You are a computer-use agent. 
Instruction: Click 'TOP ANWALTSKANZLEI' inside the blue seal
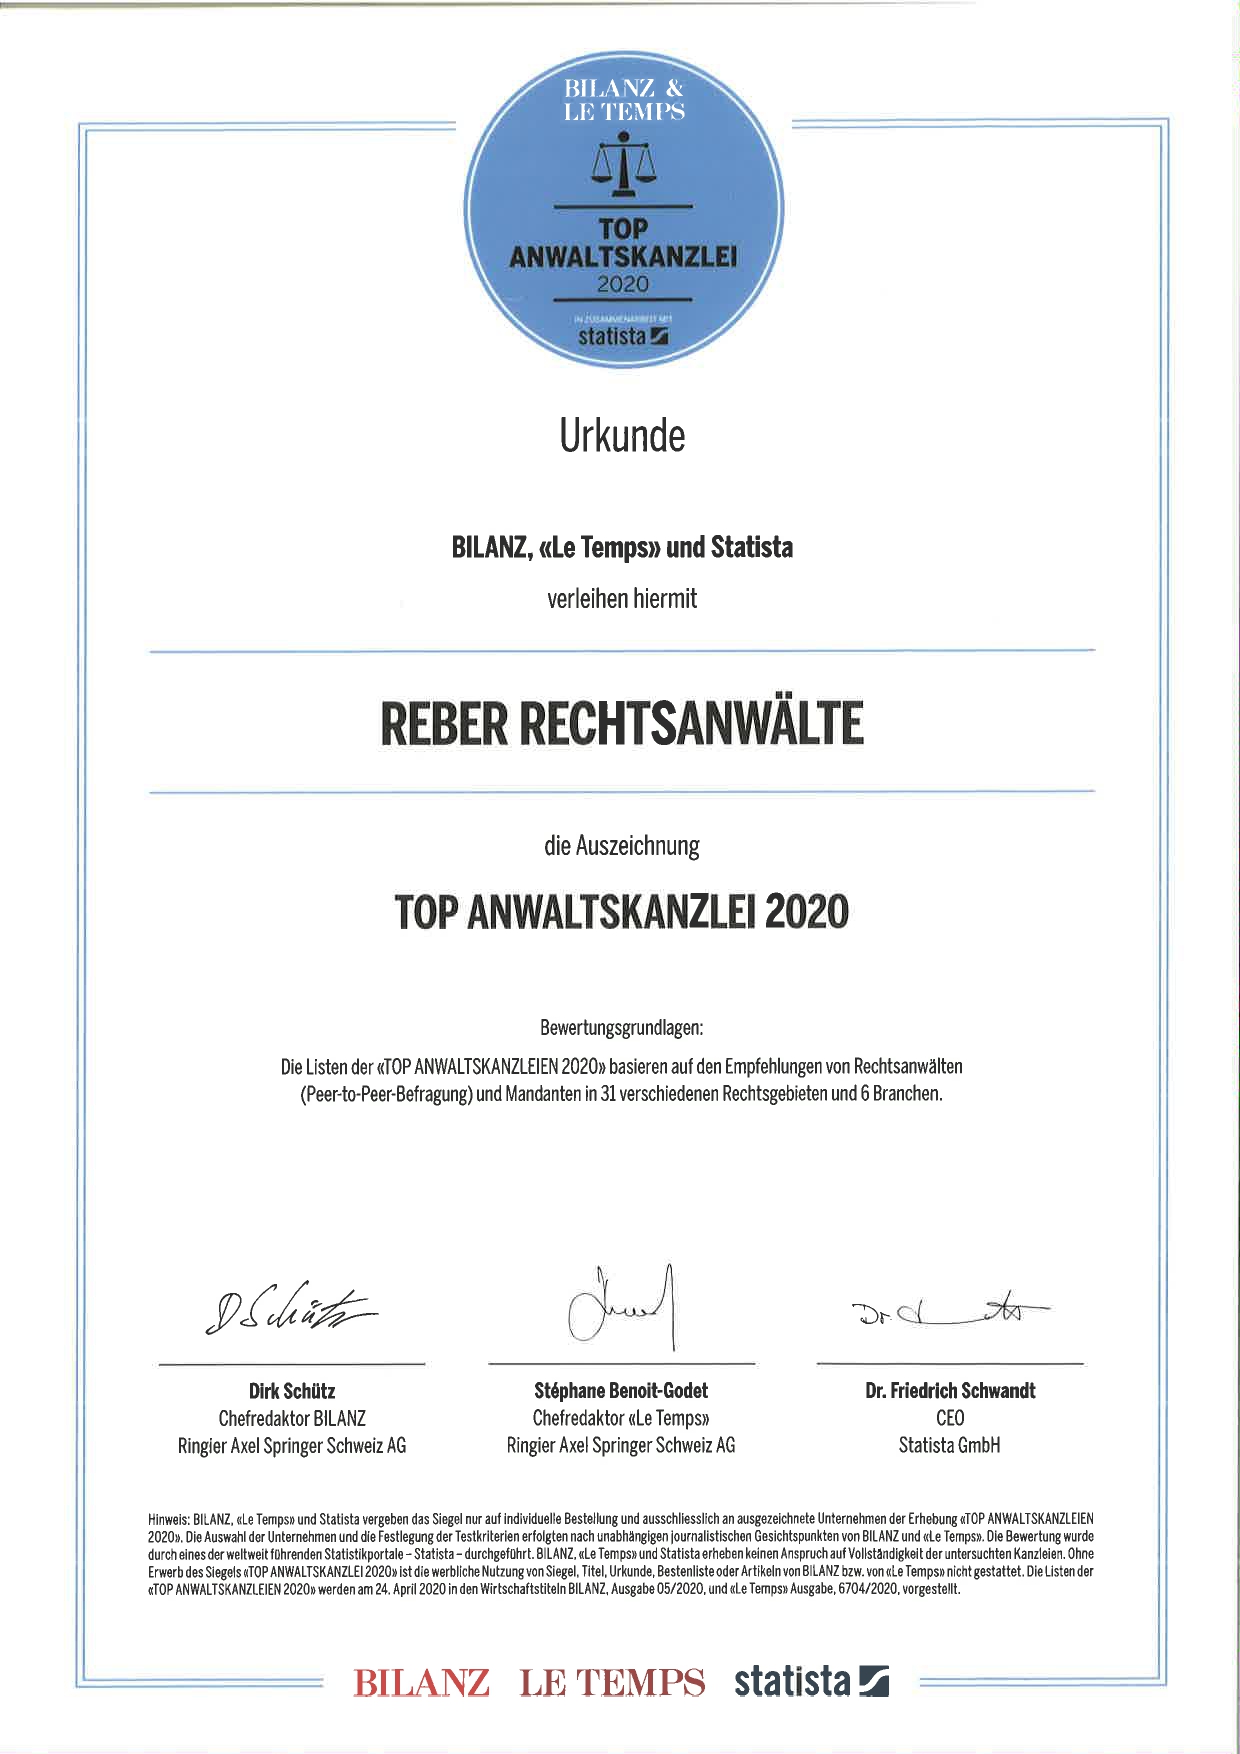[624, 243]
